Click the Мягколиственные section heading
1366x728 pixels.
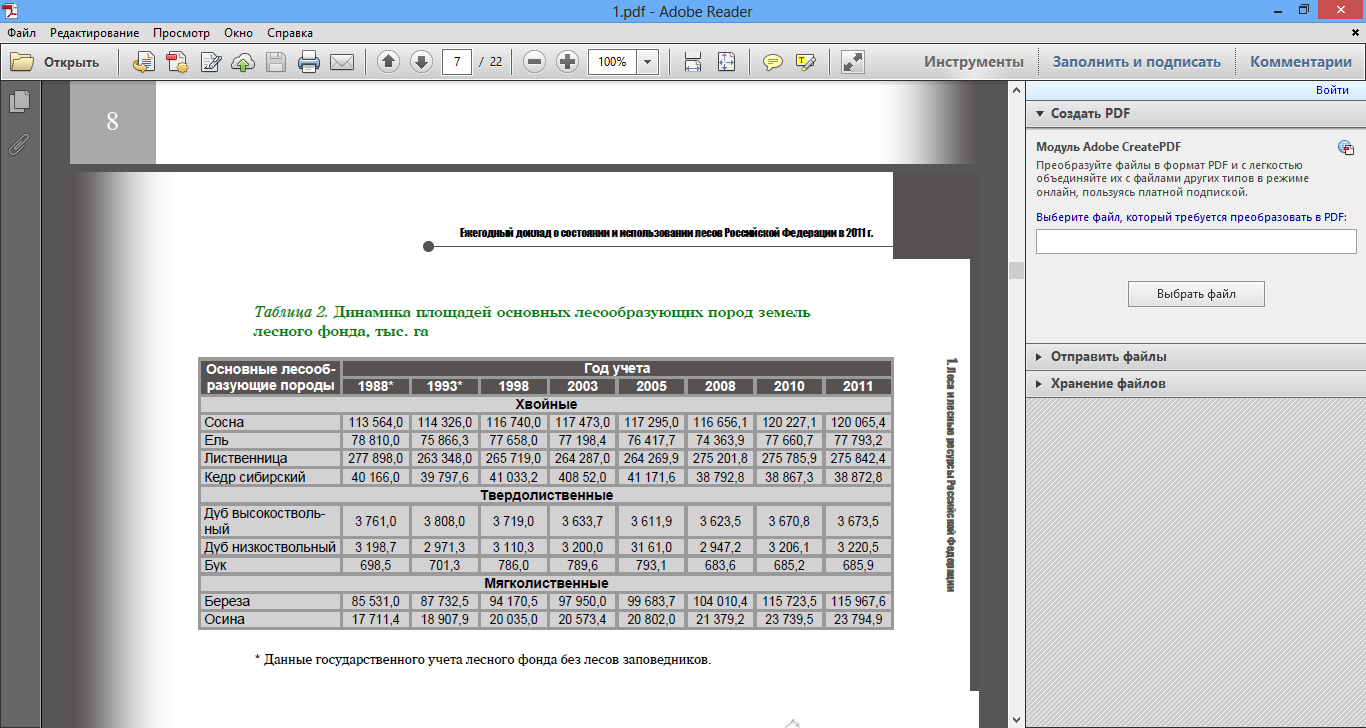point(546,583)
